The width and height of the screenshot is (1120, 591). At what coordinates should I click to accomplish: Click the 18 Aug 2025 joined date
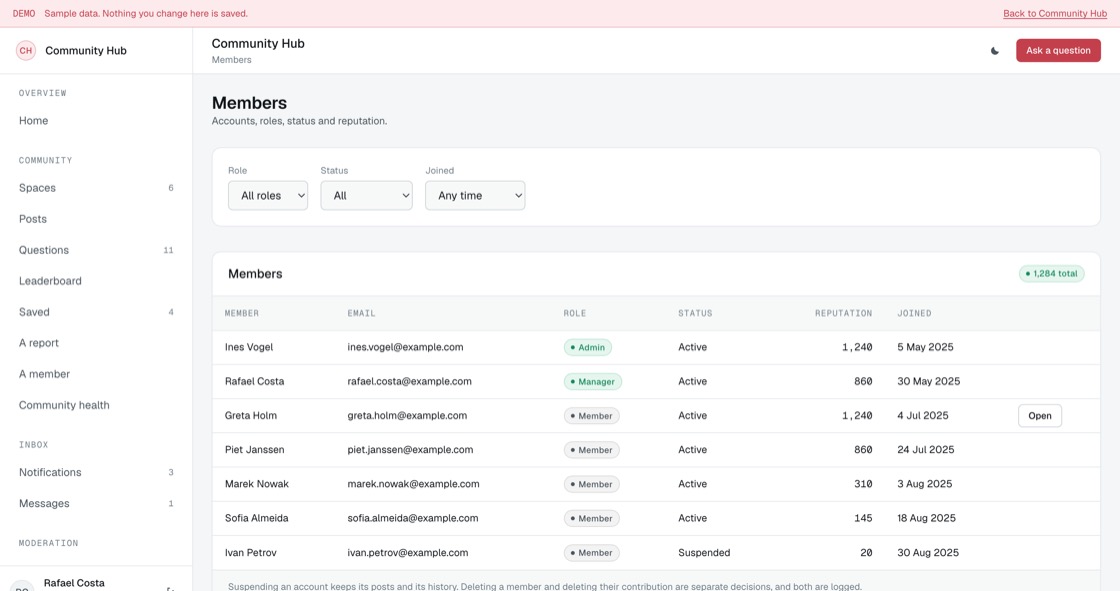[x=926, y=519]
